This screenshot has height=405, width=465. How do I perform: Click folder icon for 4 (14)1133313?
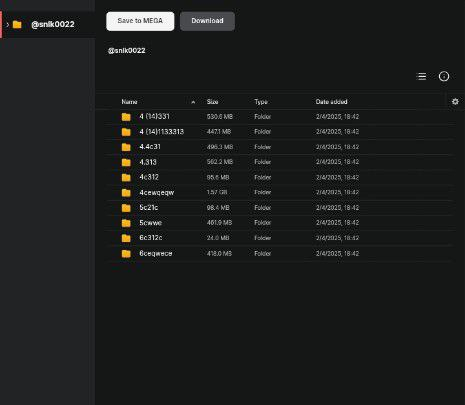(126, 132)
